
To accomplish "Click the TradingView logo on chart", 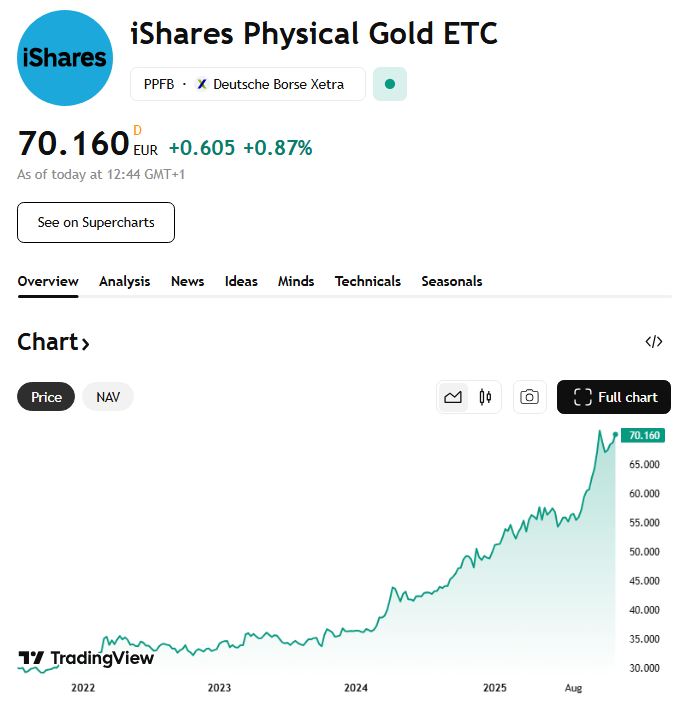I will point(87,658).
